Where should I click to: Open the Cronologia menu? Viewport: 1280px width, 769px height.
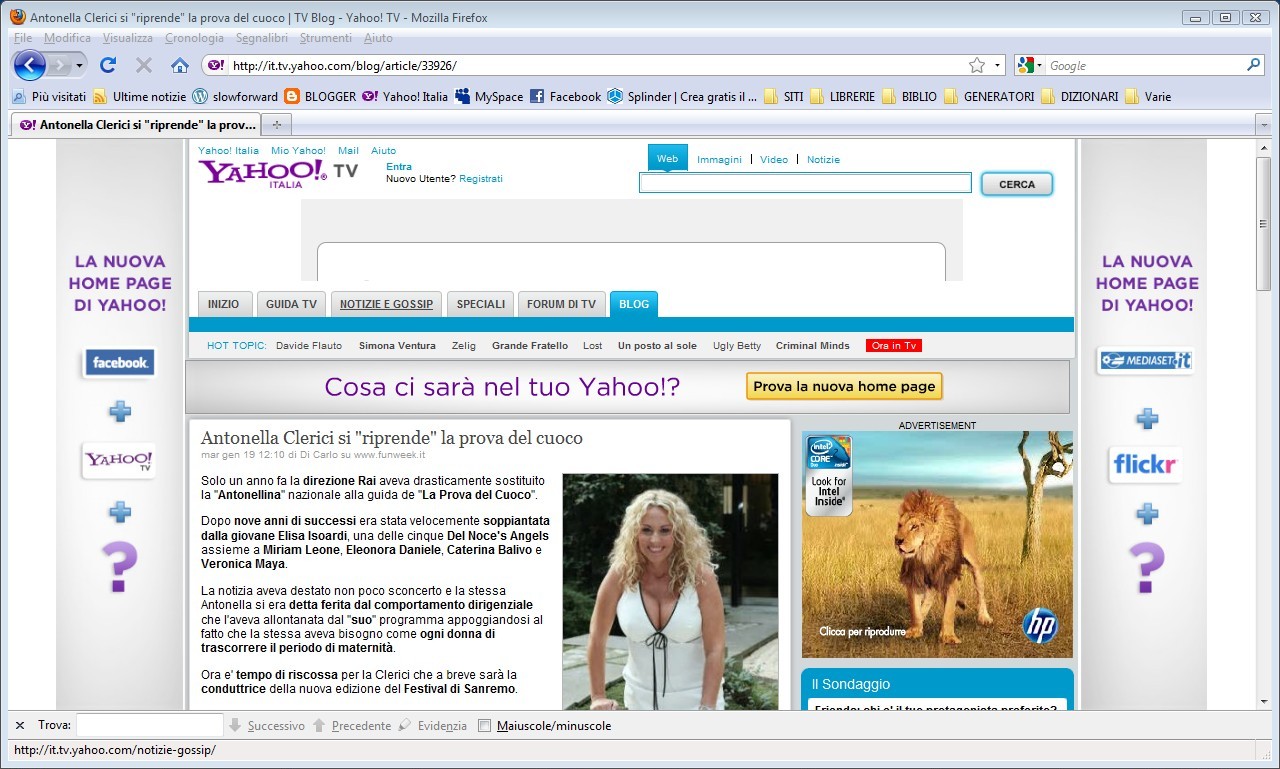click(x=194, y=38)
